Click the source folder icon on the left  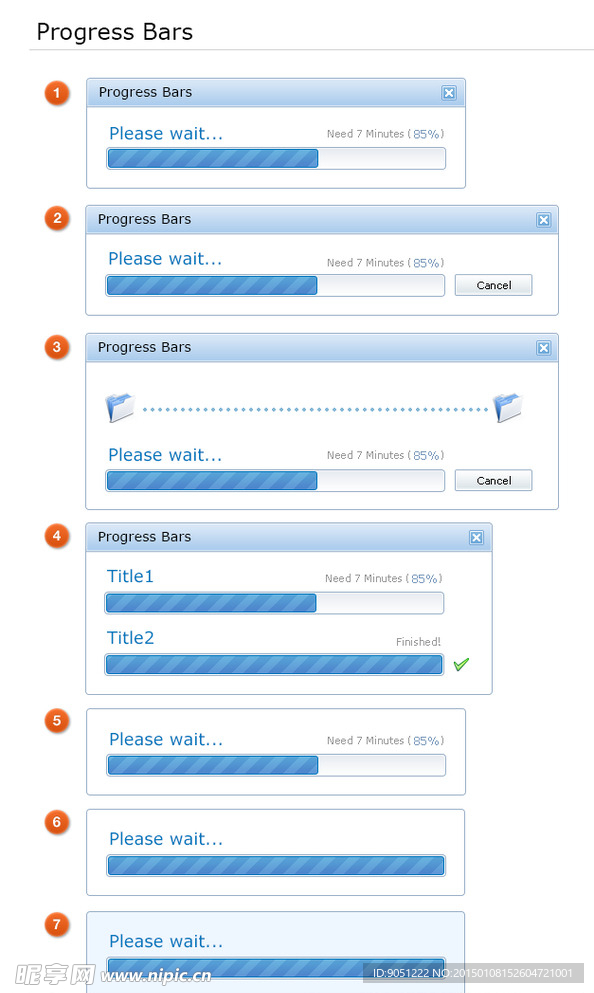point(120,407)
